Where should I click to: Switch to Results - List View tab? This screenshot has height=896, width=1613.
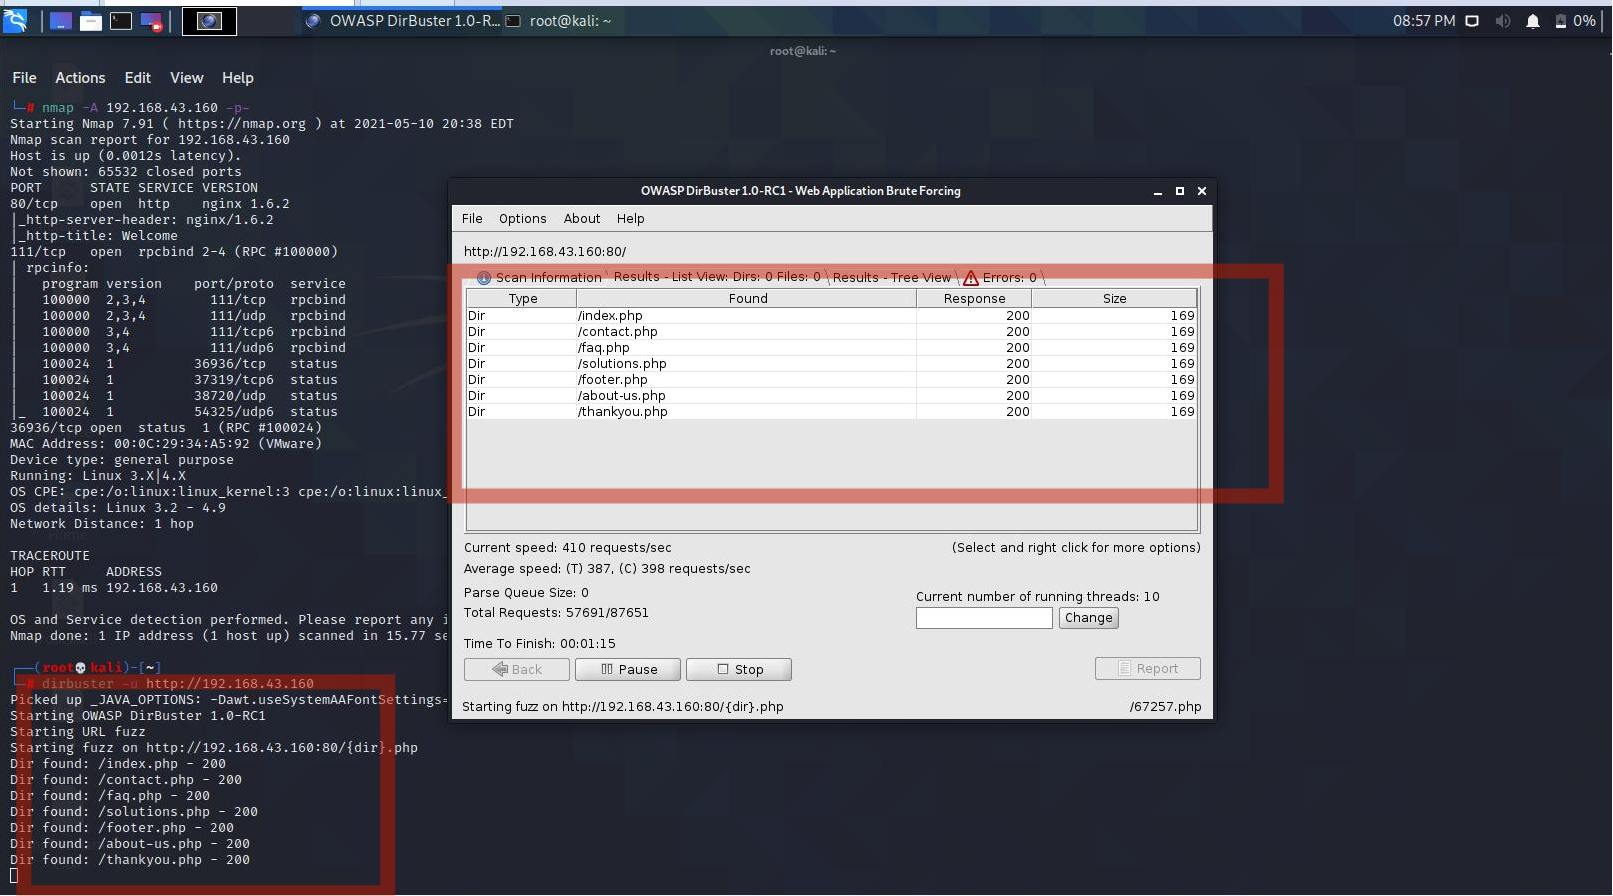click(717, 277)
